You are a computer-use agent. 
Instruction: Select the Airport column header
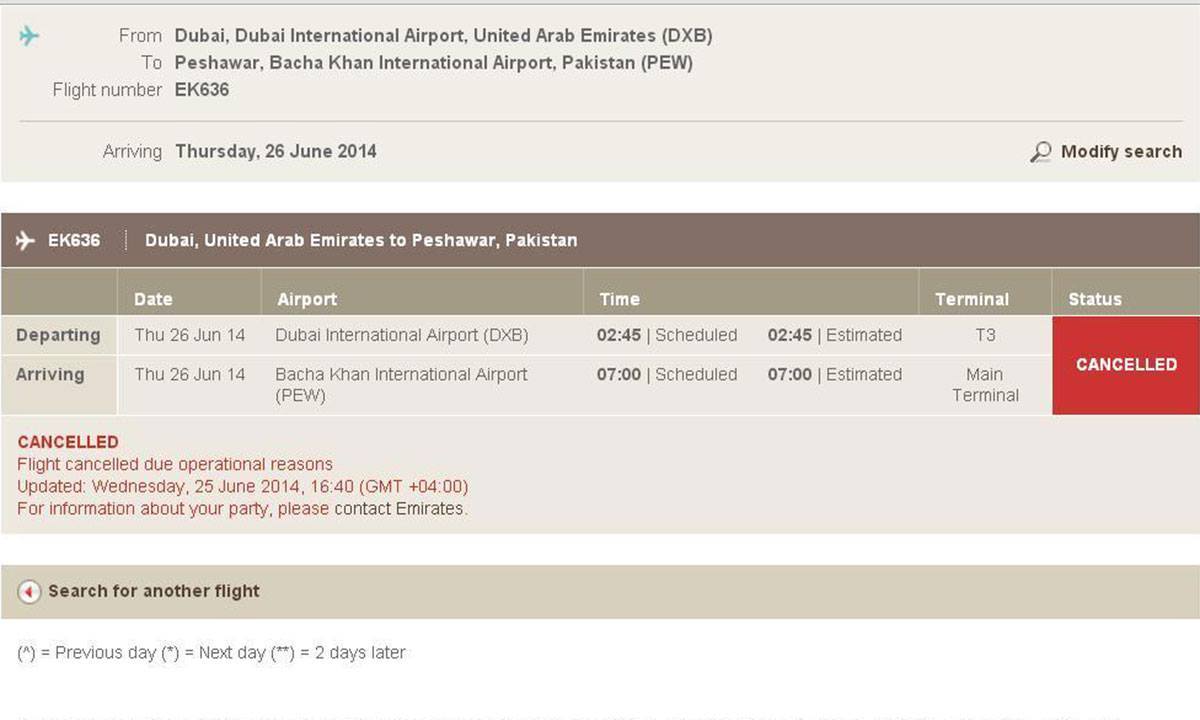(x=307, y=299)
